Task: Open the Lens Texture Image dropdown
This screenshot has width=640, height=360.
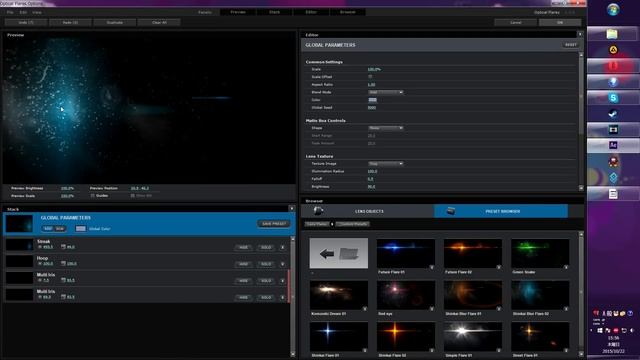Action: (386, 164)
